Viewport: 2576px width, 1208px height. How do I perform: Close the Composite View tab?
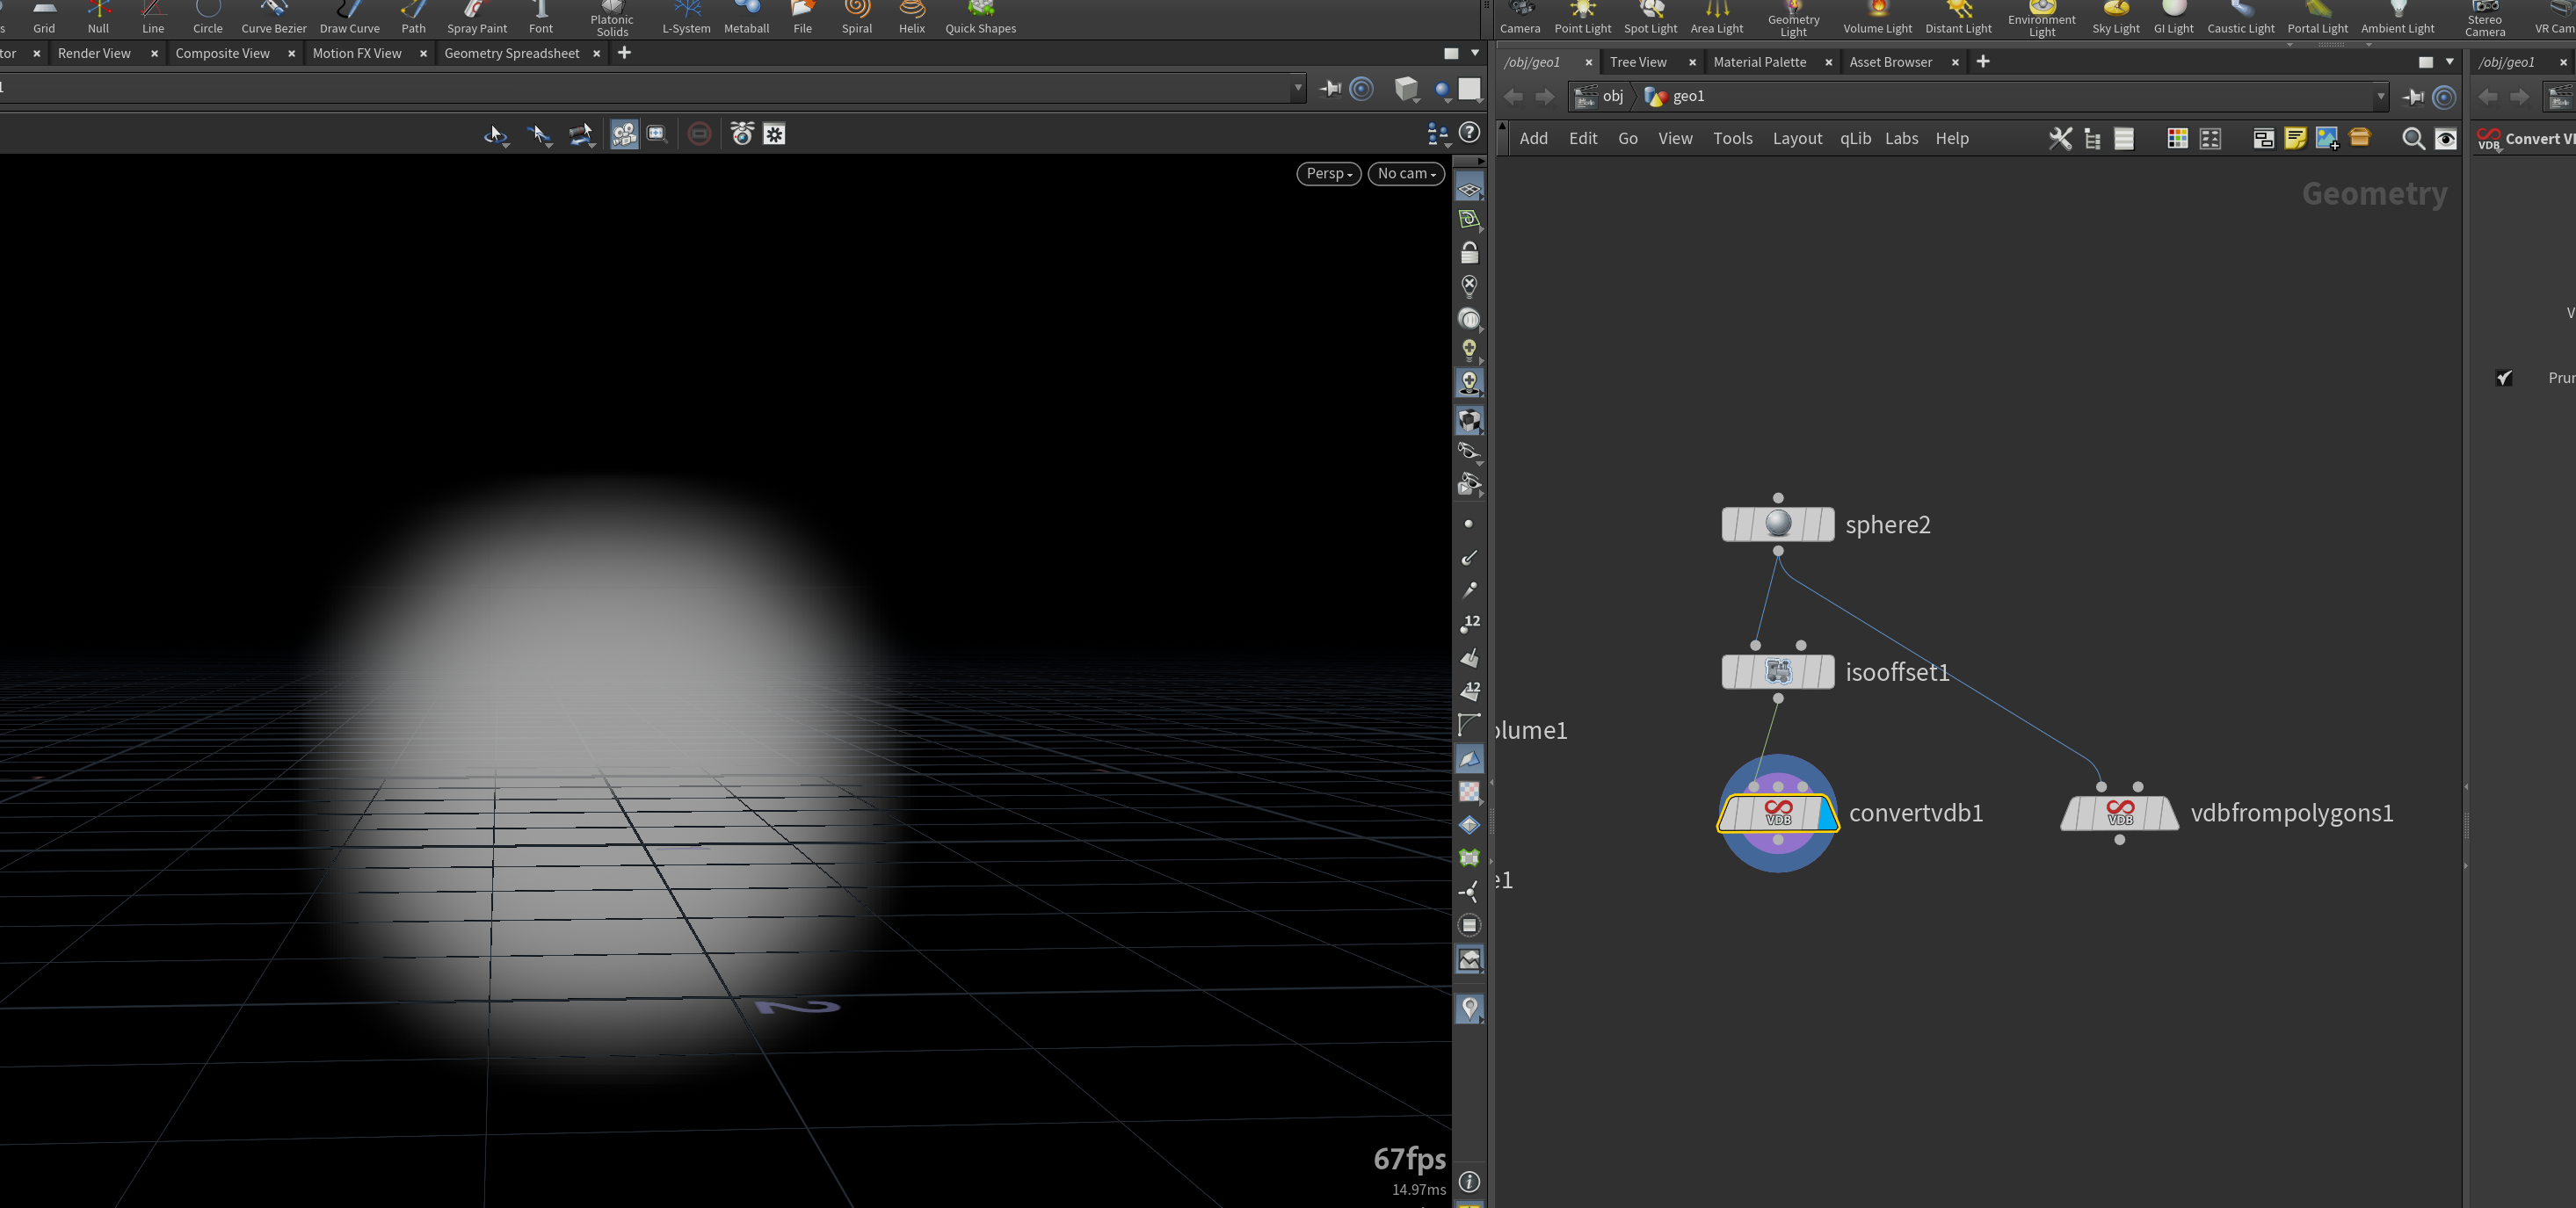tap(291, 53)
